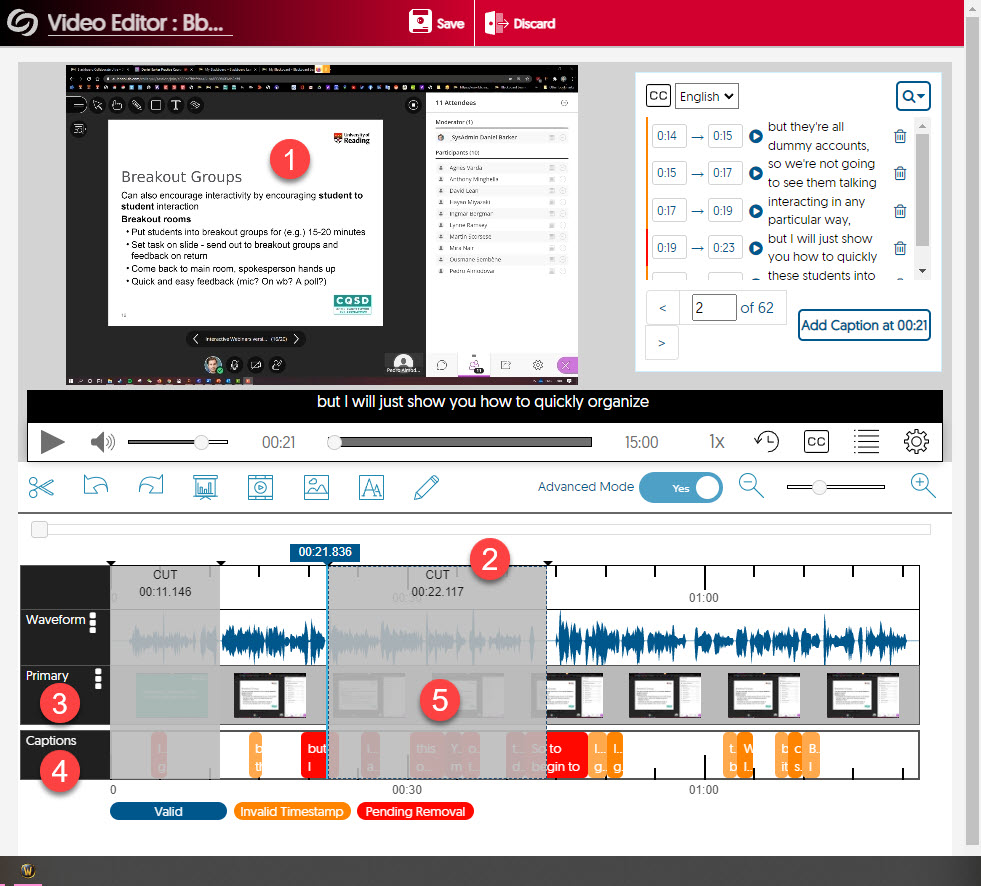Delete the caption 'interacting in any'
The width and height of the screenshot is (981, 886).
(x=900, y=211)
